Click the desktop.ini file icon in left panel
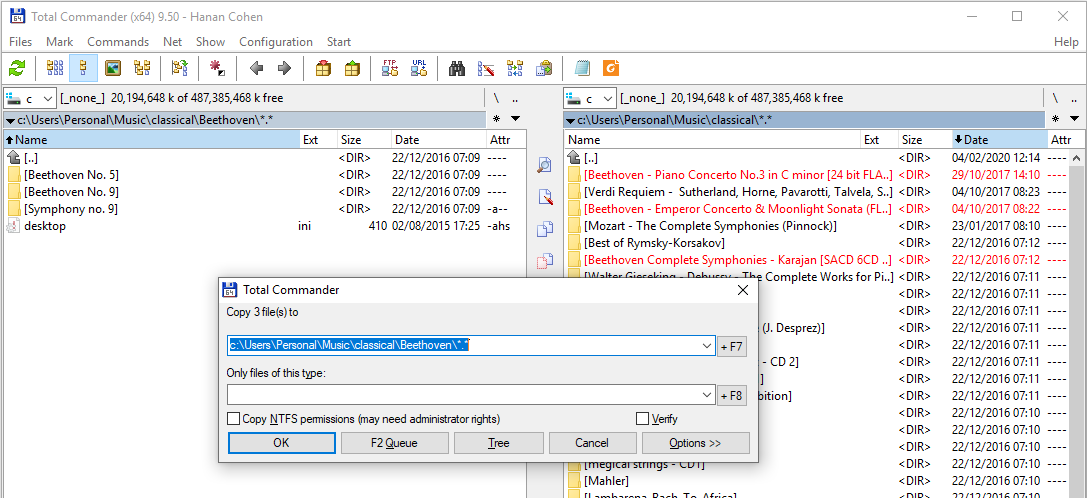 tap(12, 226)
